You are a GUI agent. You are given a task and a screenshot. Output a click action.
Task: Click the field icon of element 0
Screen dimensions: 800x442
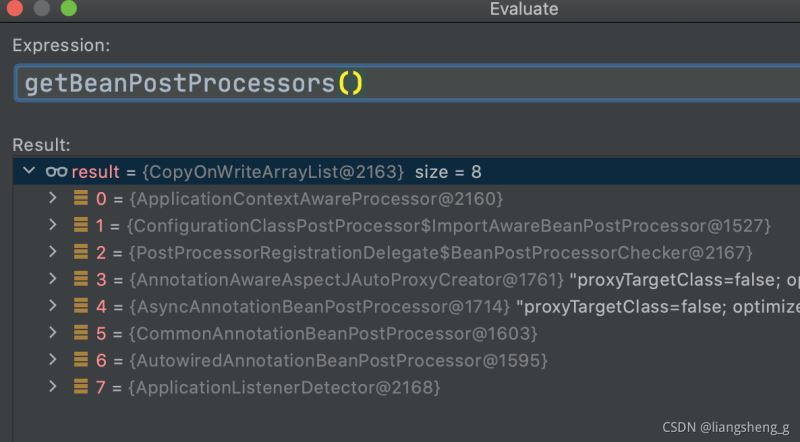81,198
